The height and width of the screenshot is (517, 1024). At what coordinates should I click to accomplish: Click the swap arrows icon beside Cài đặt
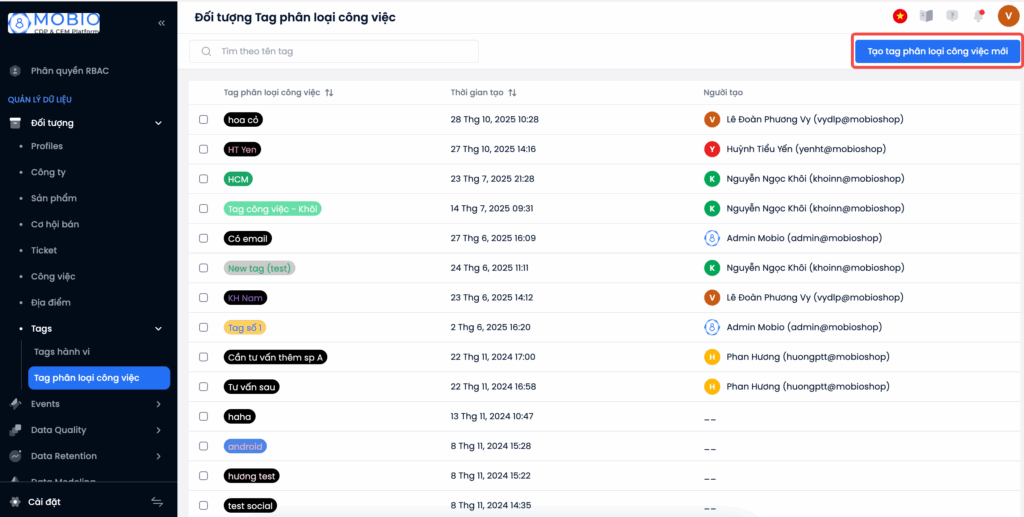tap(157, 502)
